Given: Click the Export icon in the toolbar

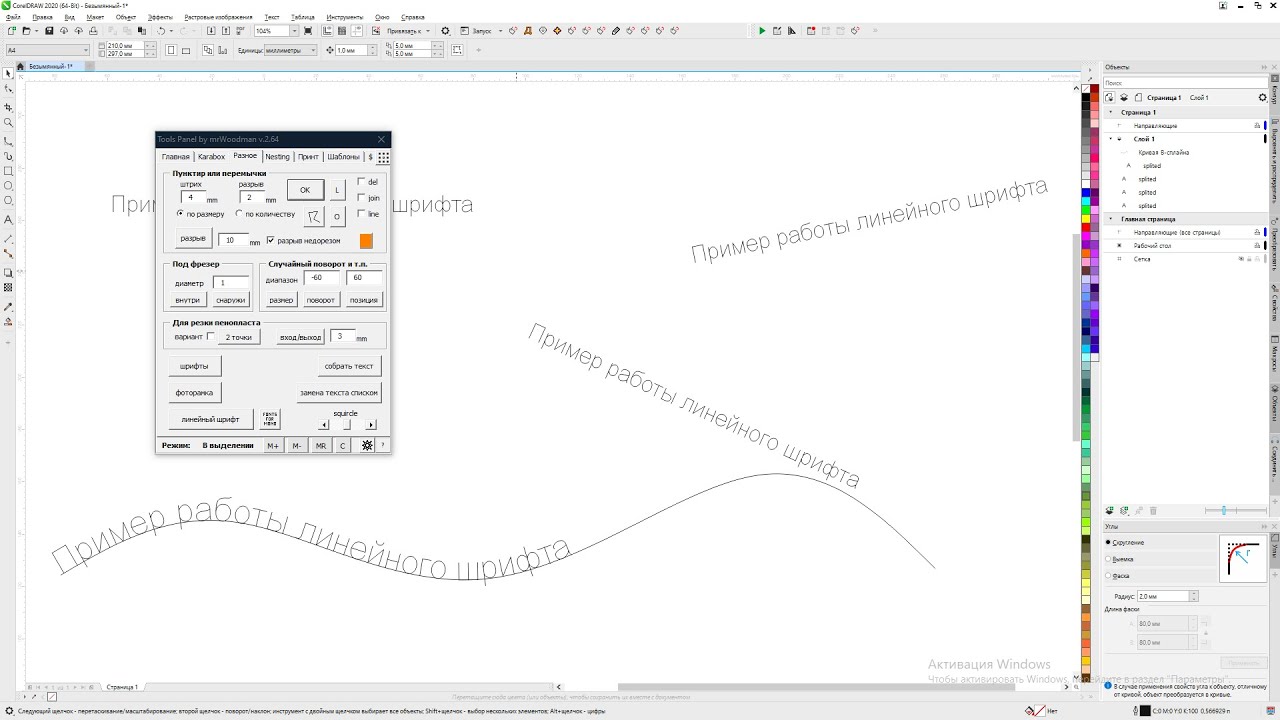Looking at the screenshot, I should (x=225, y=31).
